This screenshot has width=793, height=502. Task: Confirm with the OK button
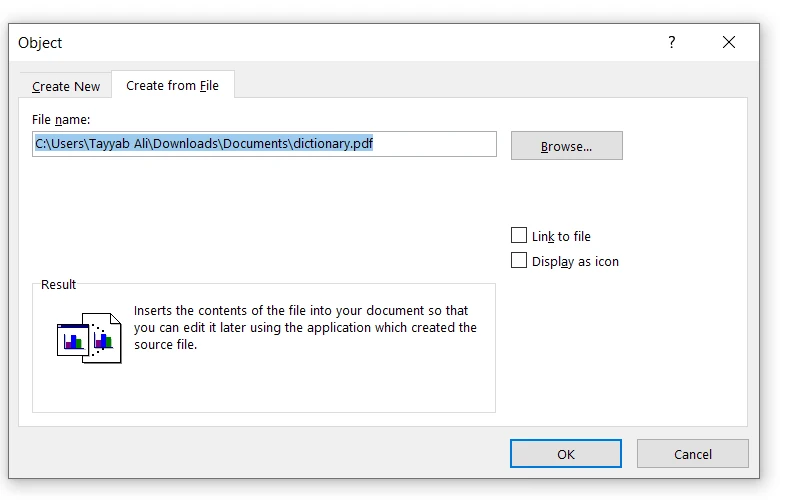click(x=565, y=454)
